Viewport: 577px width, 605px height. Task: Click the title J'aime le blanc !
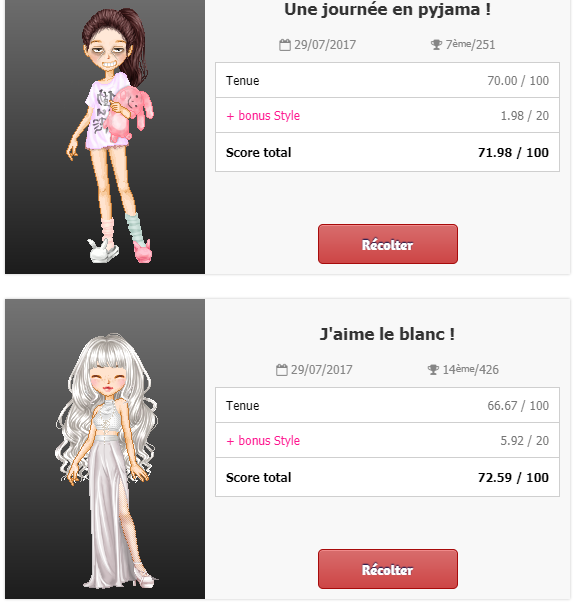[x=387, y=334]
